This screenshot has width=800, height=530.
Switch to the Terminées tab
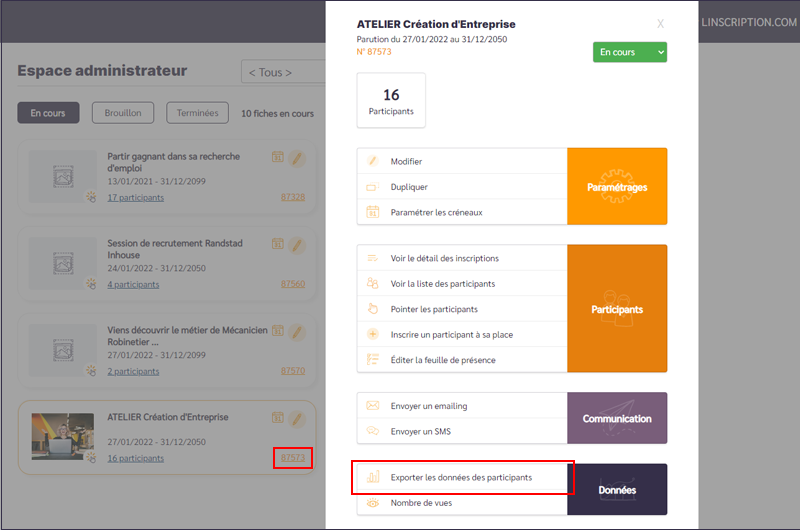[x=197, y=113]
